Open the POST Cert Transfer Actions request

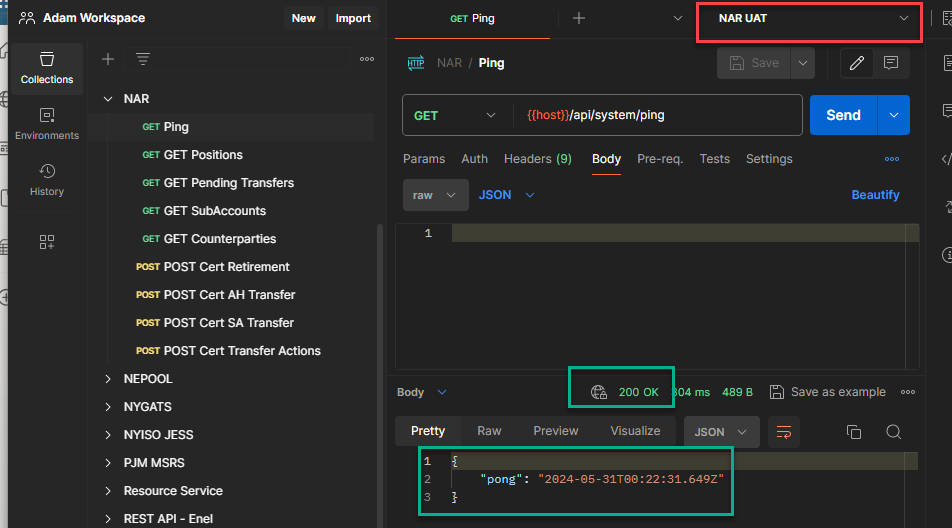(228, 351)
